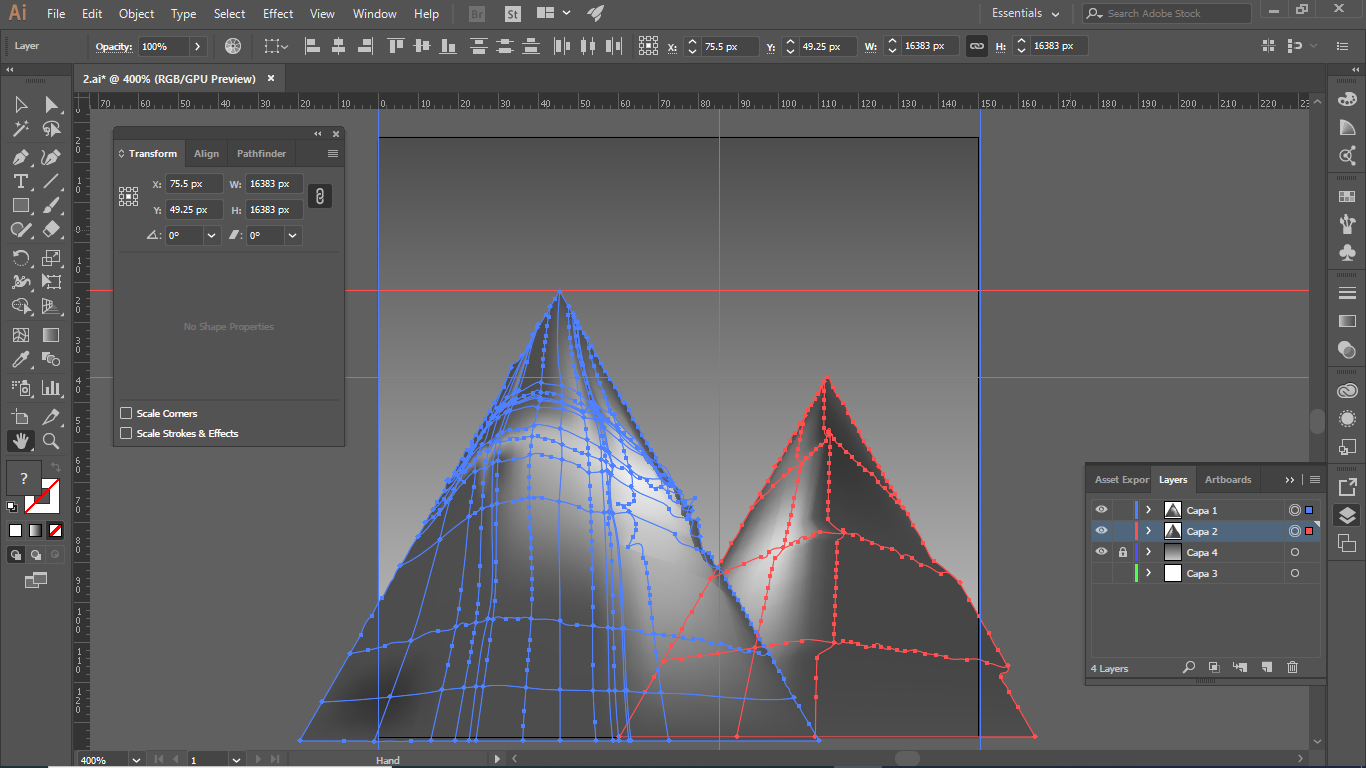The image size is (1366, 768).
Task: Click the Fill color swatch
Action: 24,478
